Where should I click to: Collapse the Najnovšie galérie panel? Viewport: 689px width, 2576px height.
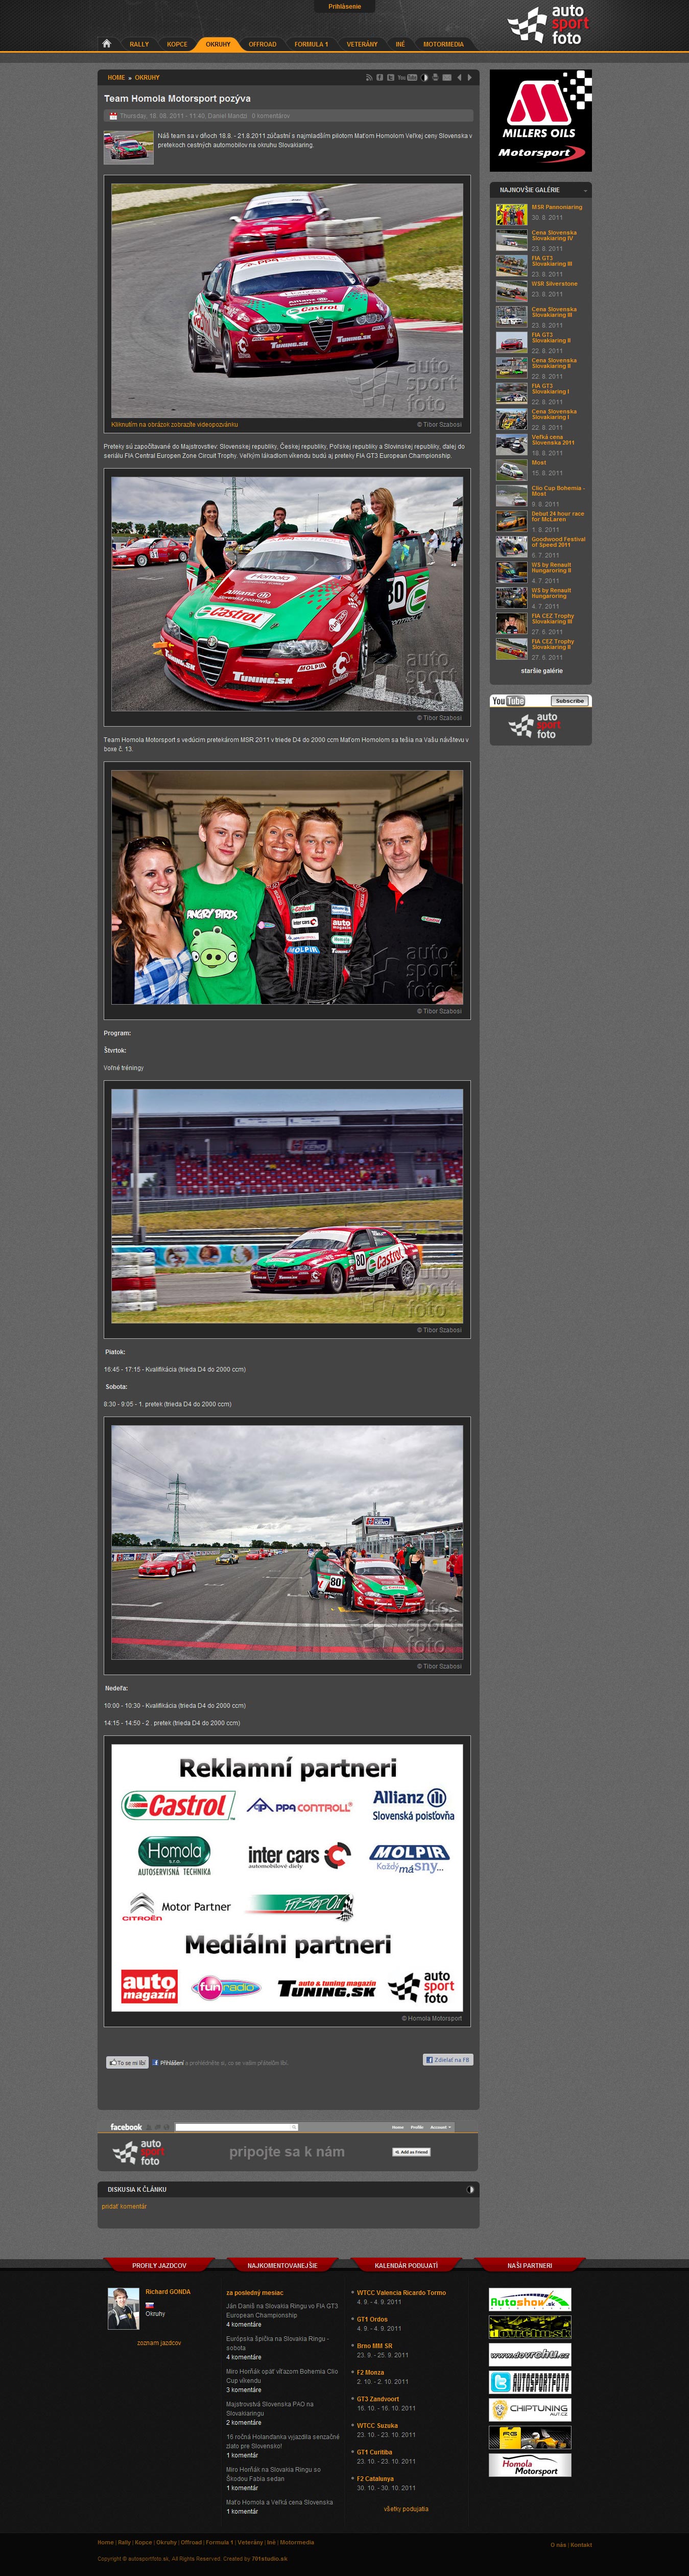tap(585, 190)
